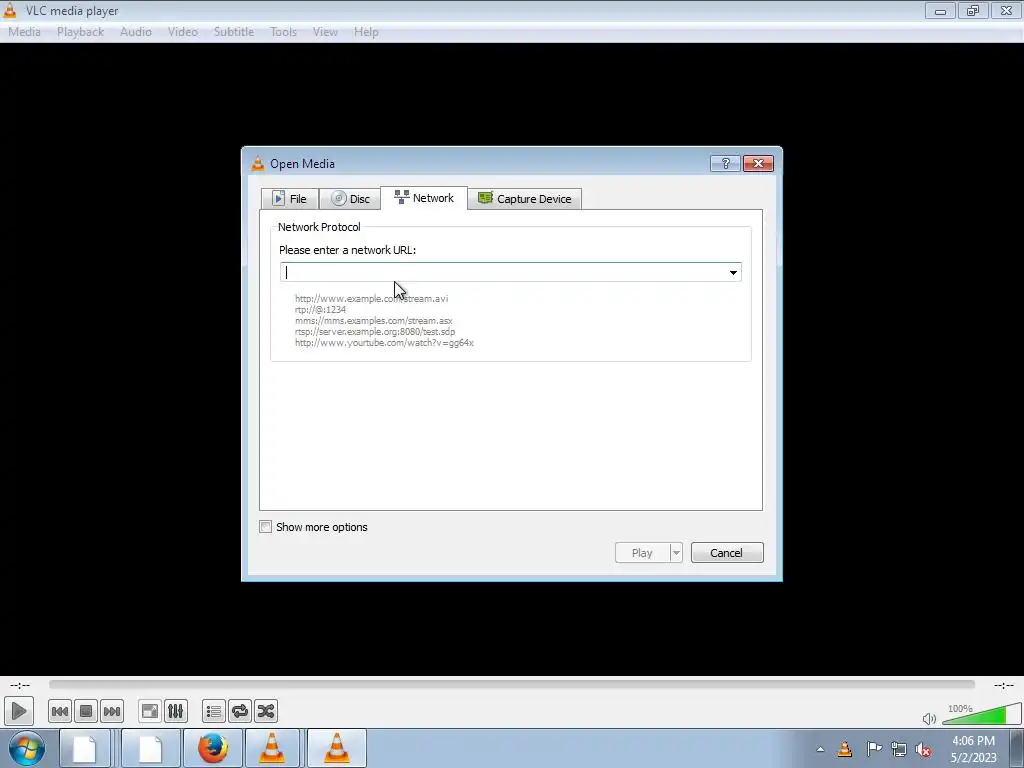Image resolution: width=1024 pixels, height=768 pixels.
Task: Open the Tools menu
Action: click(x=283, y=32)
